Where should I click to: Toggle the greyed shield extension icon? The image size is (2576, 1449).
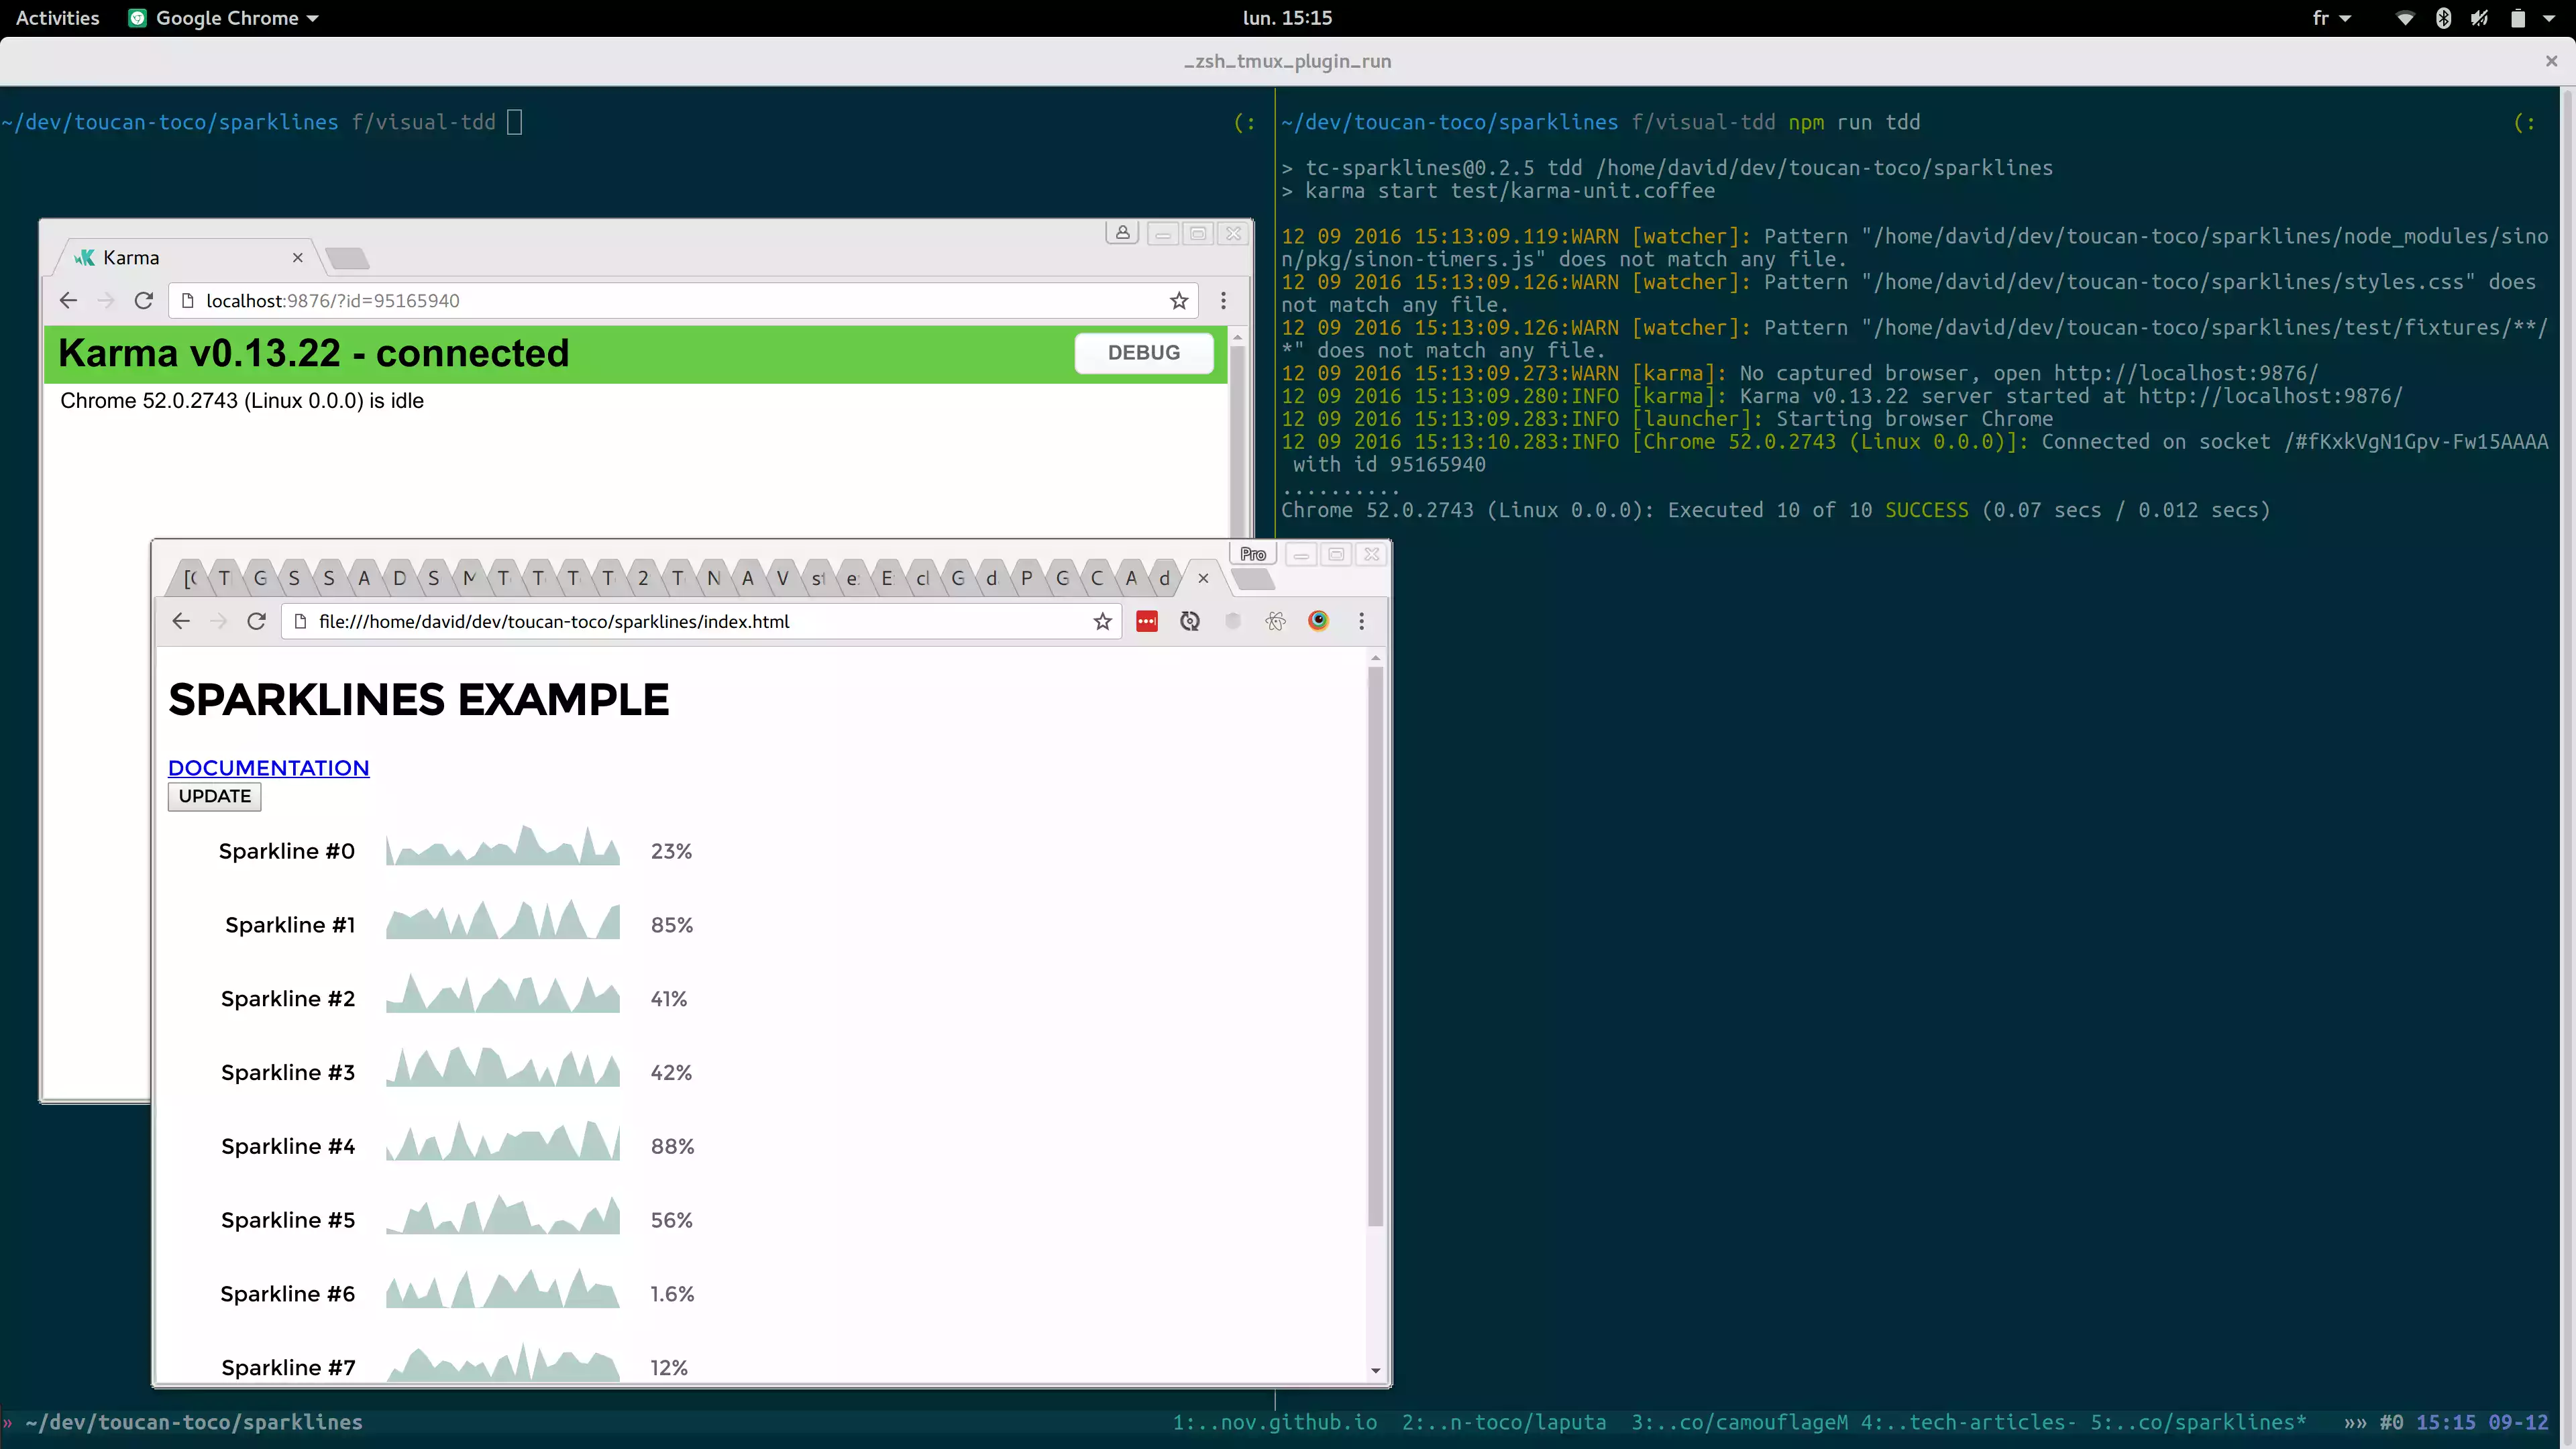[x=1232, y=620]
